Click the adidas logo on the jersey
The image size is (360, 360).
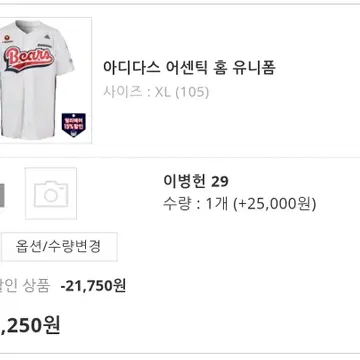pyautogui.click(x=47, y=36)
